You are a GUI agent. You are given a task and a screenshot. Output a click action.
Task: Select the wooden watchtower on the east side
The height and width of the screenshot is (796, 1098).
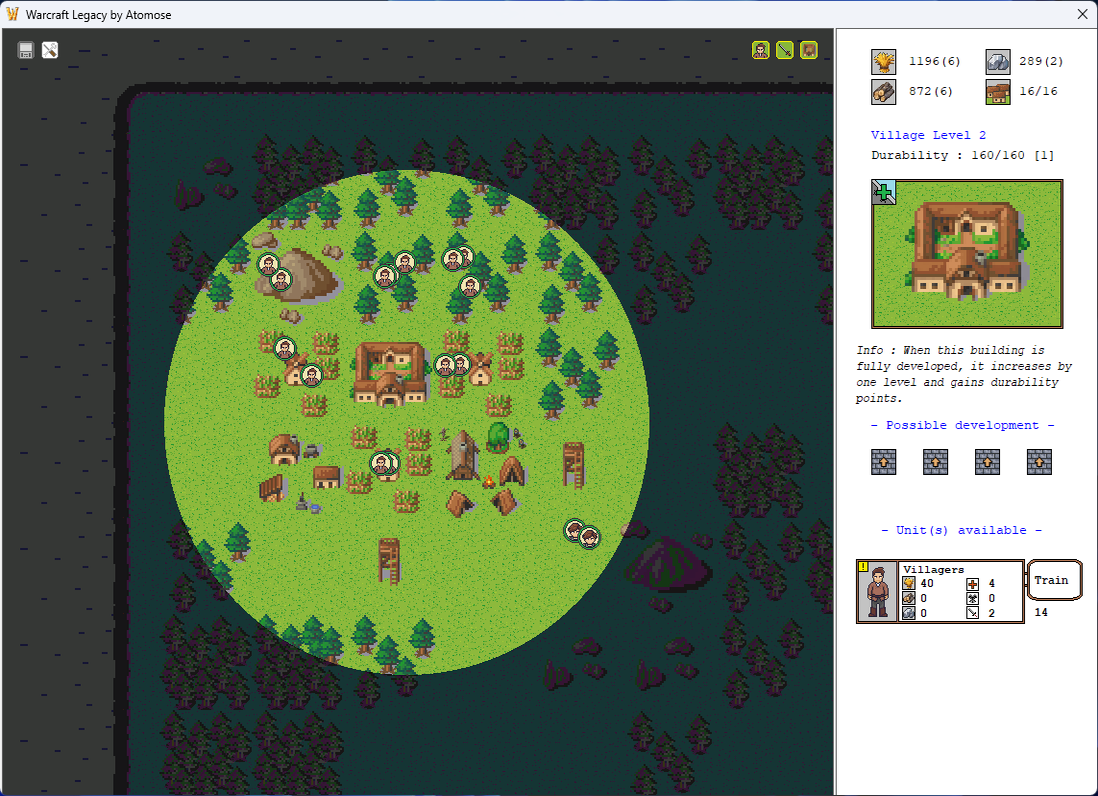point(574,464)
